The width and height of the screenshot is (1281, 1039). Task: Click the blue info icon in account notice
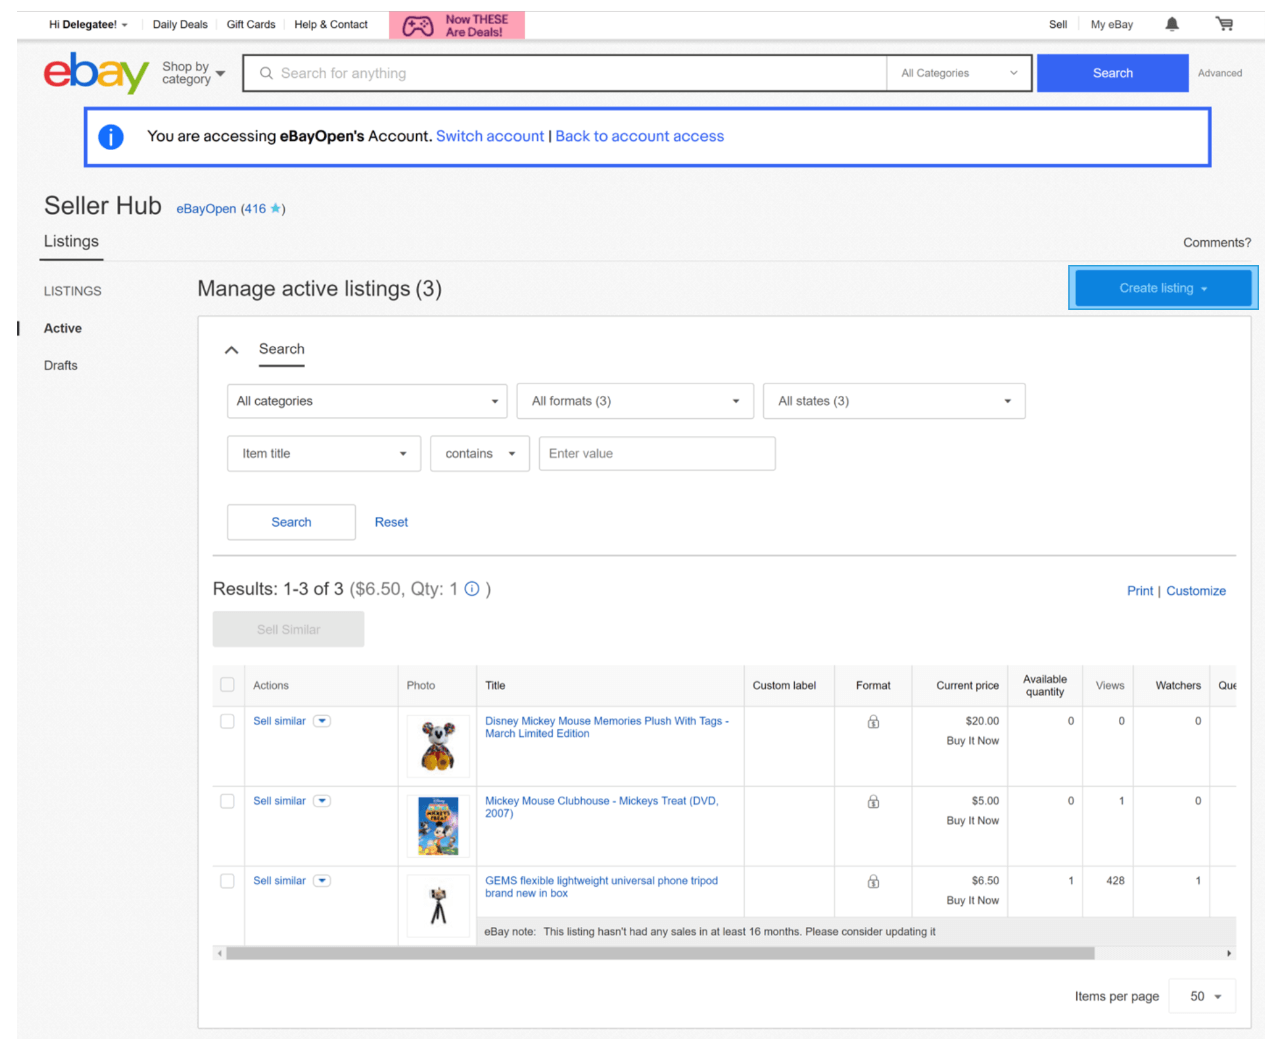[x=111, y=137]
